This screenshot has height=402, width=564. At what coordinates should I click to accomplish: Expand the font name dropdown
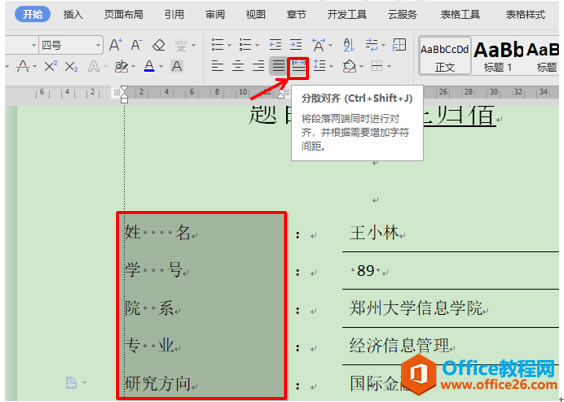[34, 45]
